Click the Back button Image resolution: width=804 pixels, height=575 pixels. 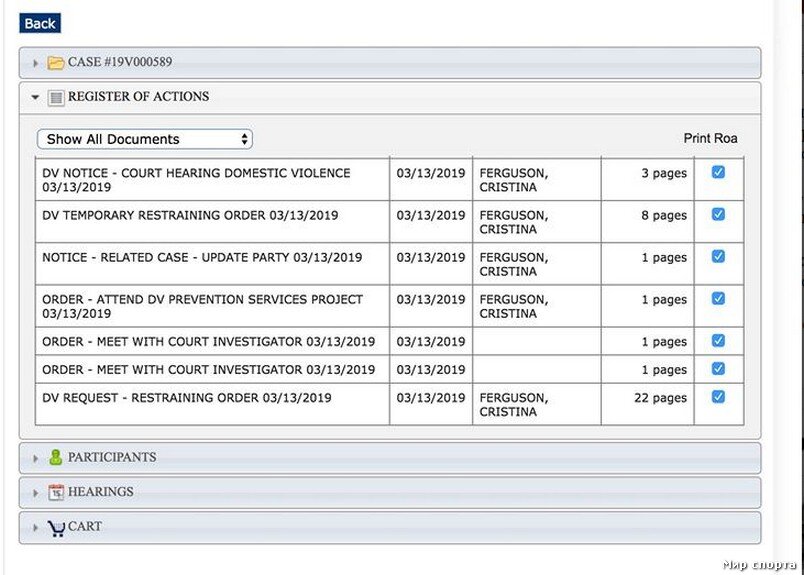pyautogui.click(x=40, y=24)
